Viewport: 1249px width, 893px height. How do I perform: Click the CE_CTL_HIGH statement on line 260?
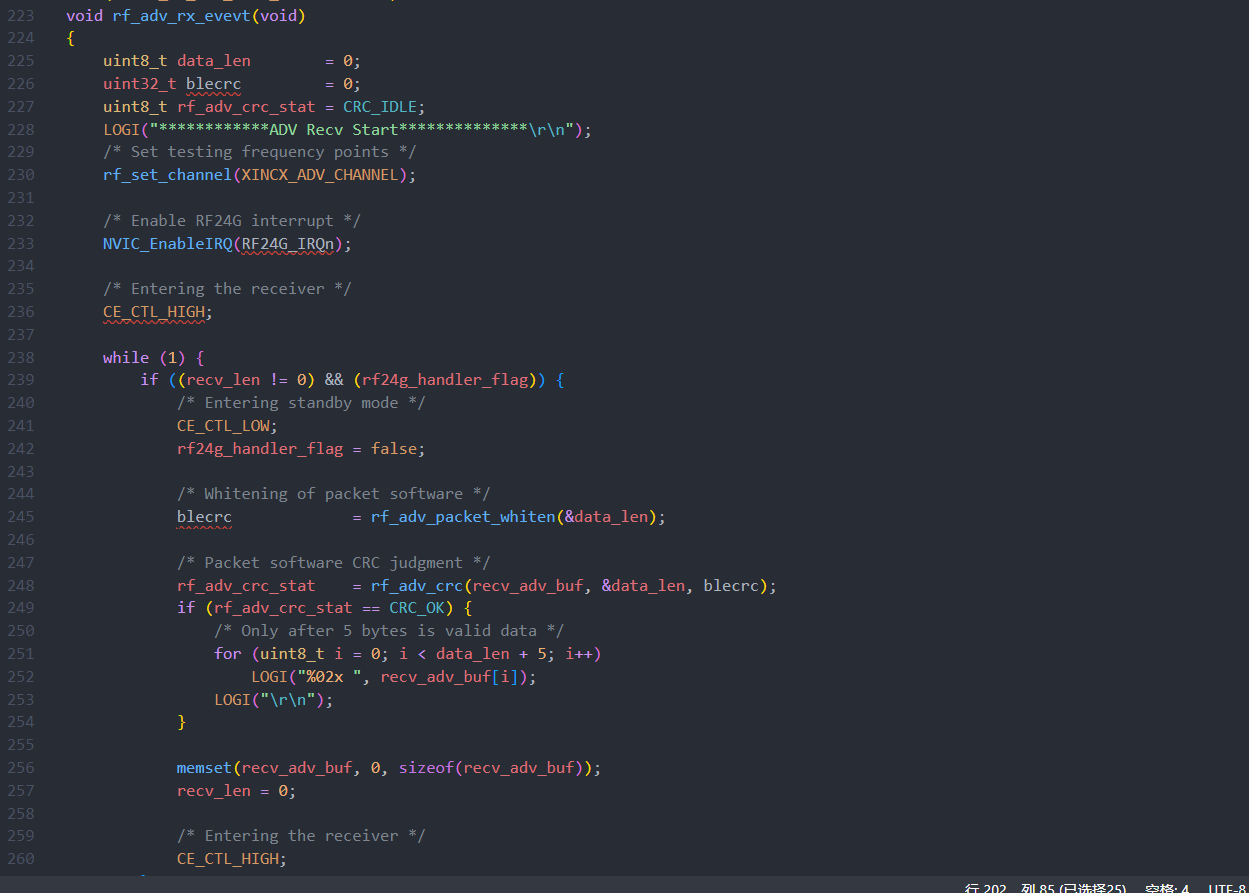pyautogui.click(x=232, y=858)
